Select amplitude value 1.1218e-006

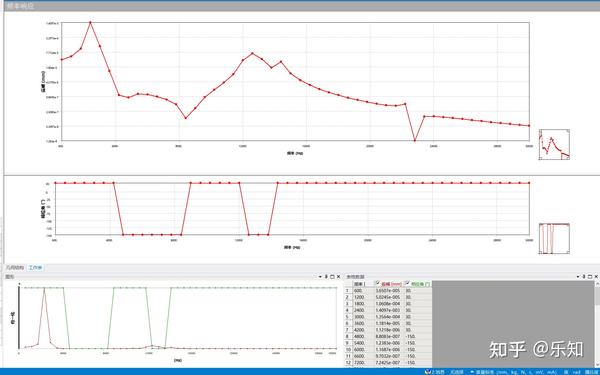click(x=389, y=330)
